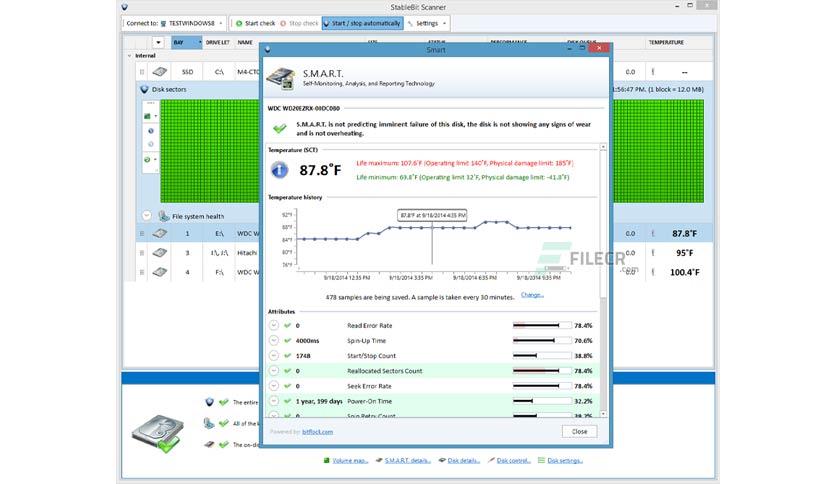The width and height of the screenshot is (836, 484).
Task: Select the 100.4°F temperature cell
Action: (x=685, y=272)
